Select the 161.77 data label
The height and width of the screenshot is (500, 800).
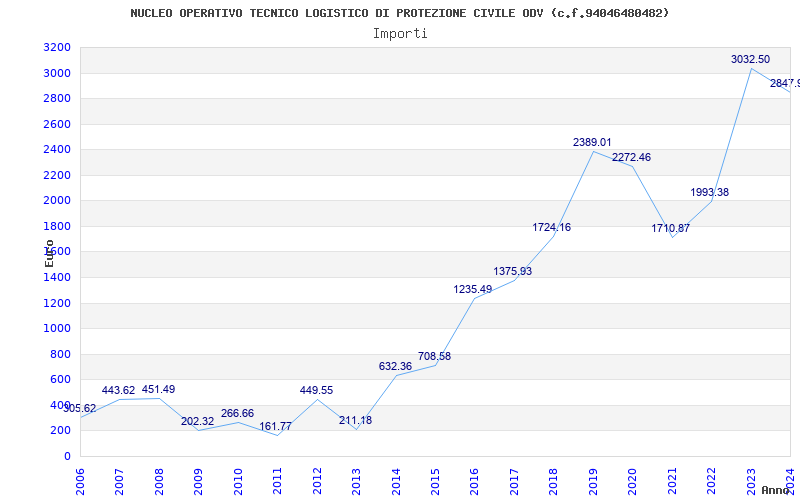275,427
